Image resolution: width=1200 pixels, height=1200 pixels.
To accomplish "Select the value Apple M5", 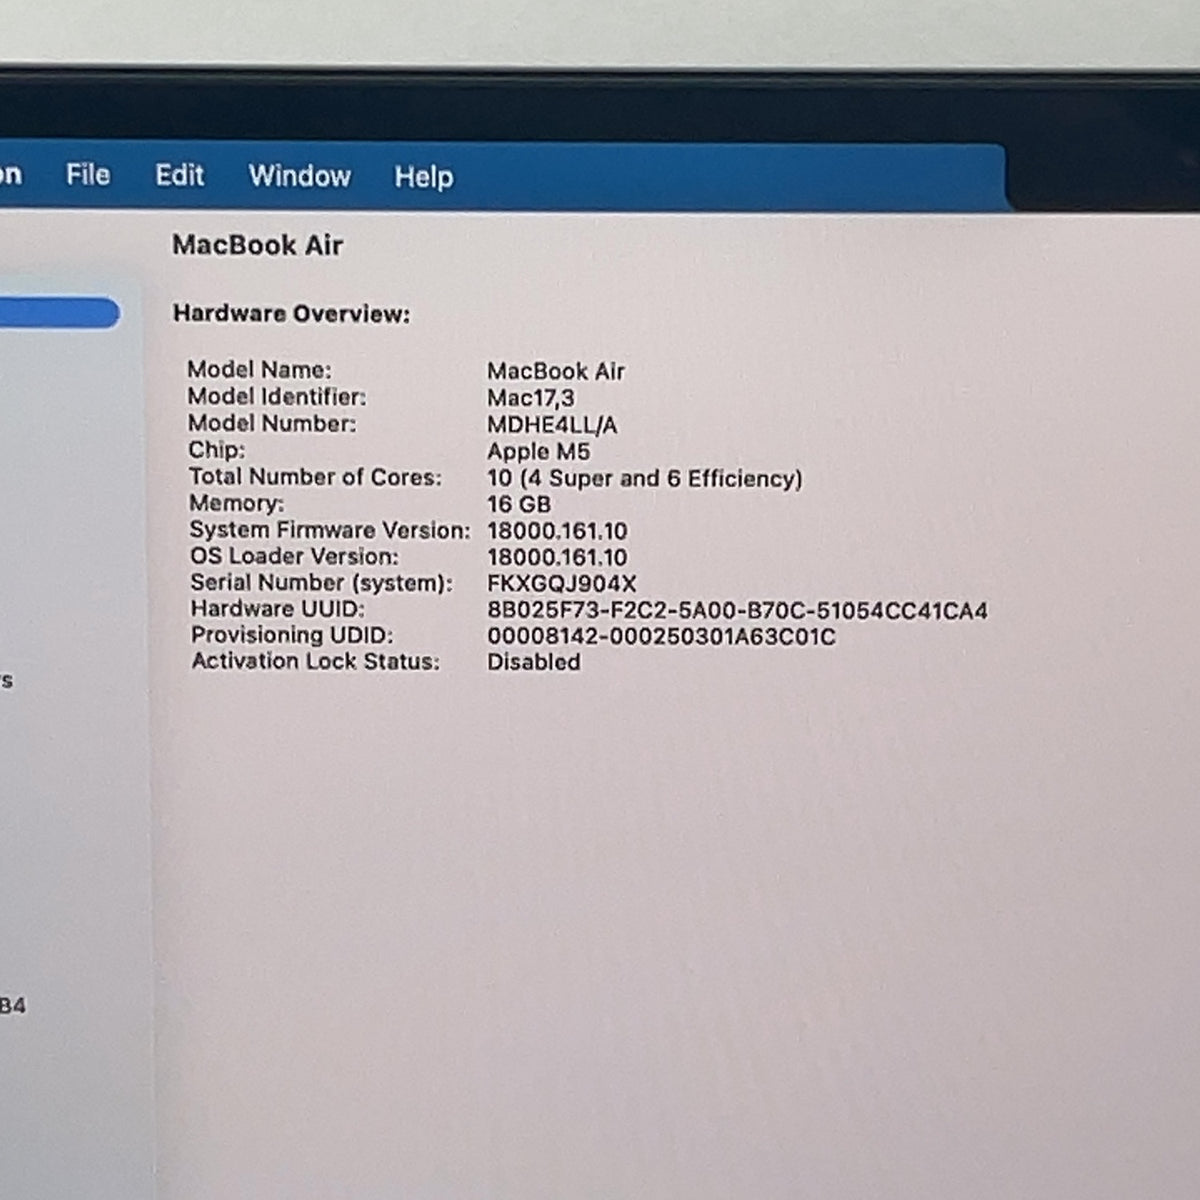I will click(539, 452).
